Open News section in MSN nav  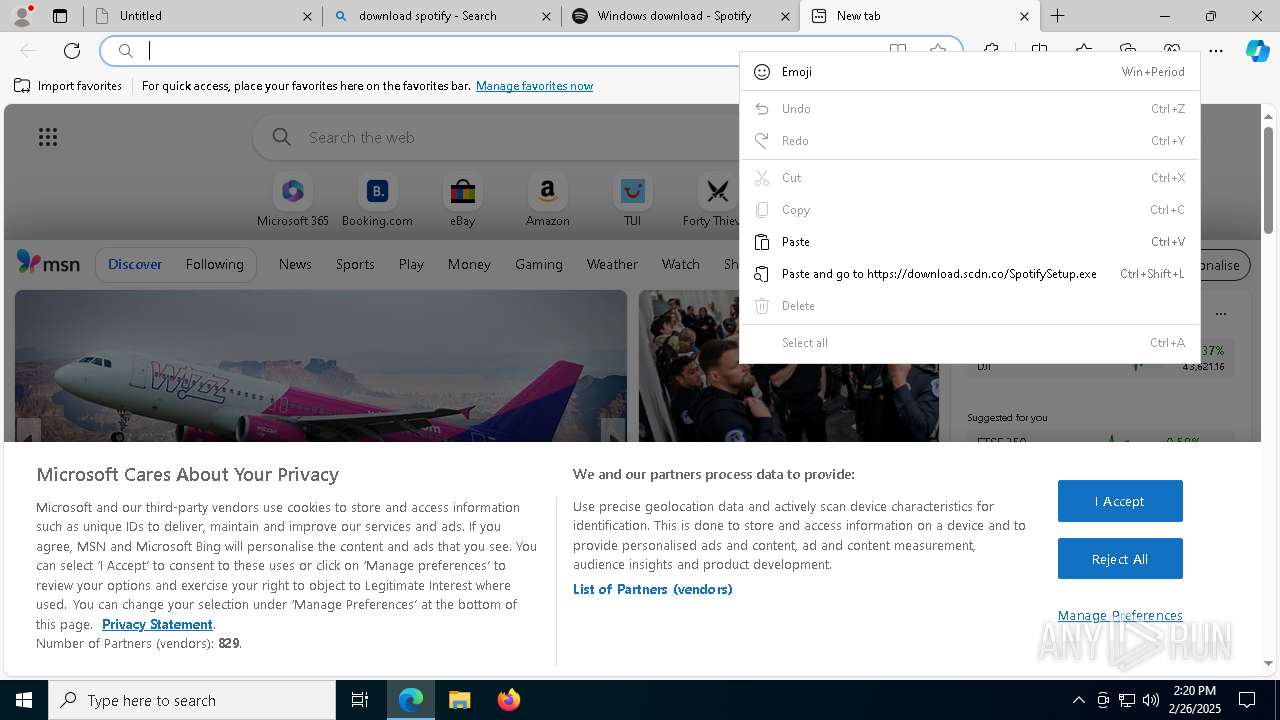point(295,264)
